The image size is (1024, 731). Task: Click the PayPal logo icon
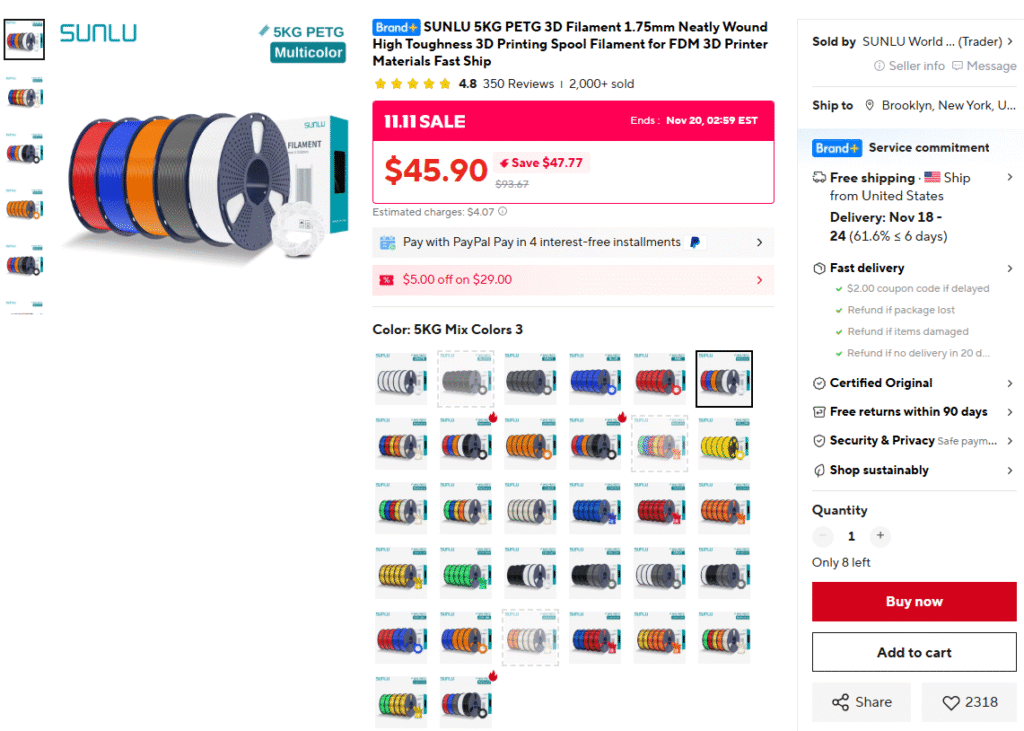click(x=696, y=242)
